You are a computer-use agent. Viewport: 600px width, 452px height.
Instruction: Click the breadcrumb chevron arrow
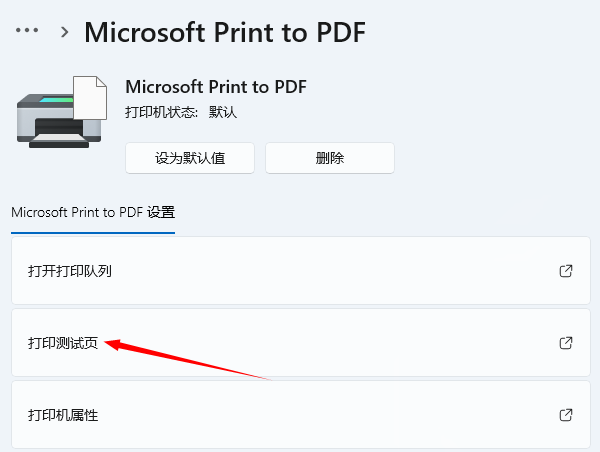pos(65,32)
